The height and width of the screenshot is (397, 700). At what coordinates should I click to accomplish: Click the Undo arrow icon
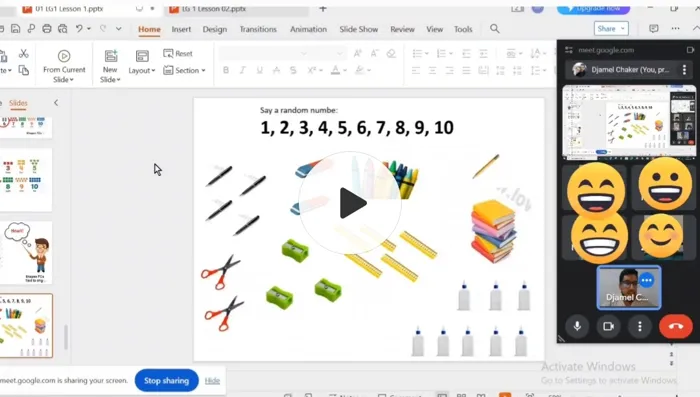(x=79, y=29)
